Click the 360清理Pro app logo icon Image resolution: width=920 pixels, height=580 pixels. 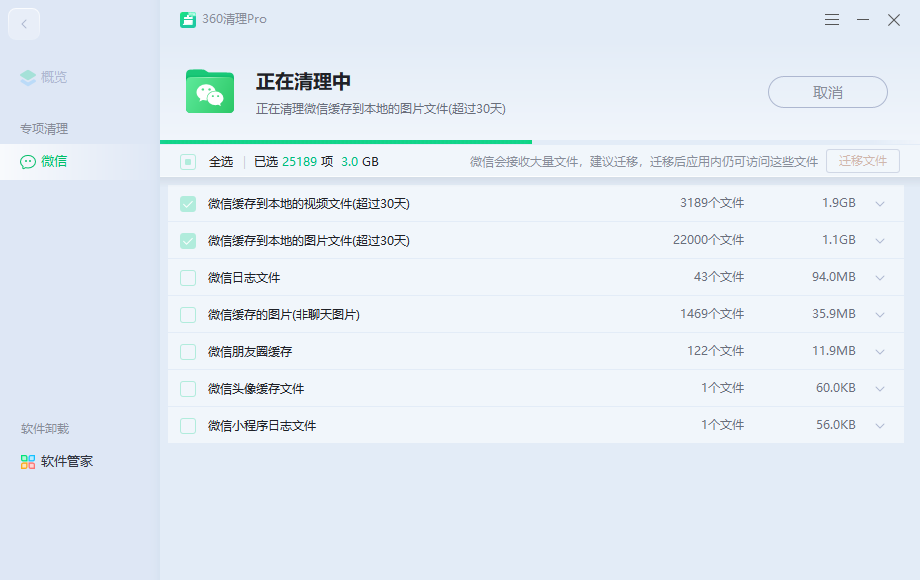(x=188, y=20)
